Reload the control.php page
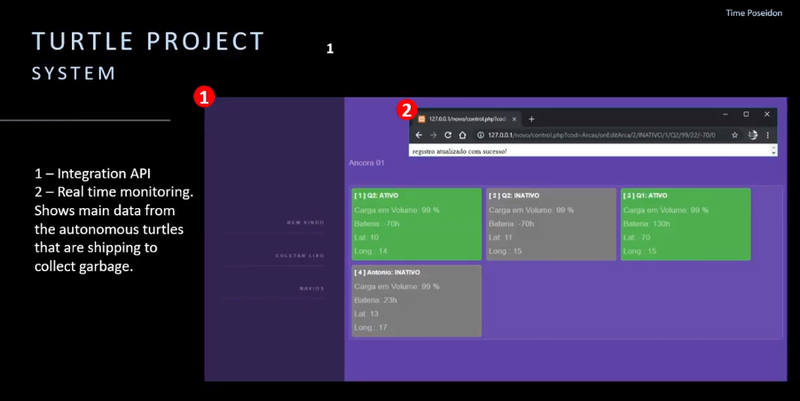 448,135
